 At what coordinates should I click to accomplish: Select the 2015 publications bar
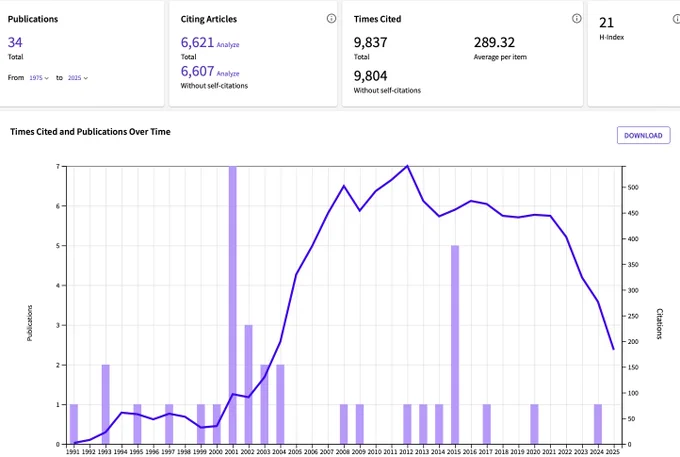[x=455, y=345]
